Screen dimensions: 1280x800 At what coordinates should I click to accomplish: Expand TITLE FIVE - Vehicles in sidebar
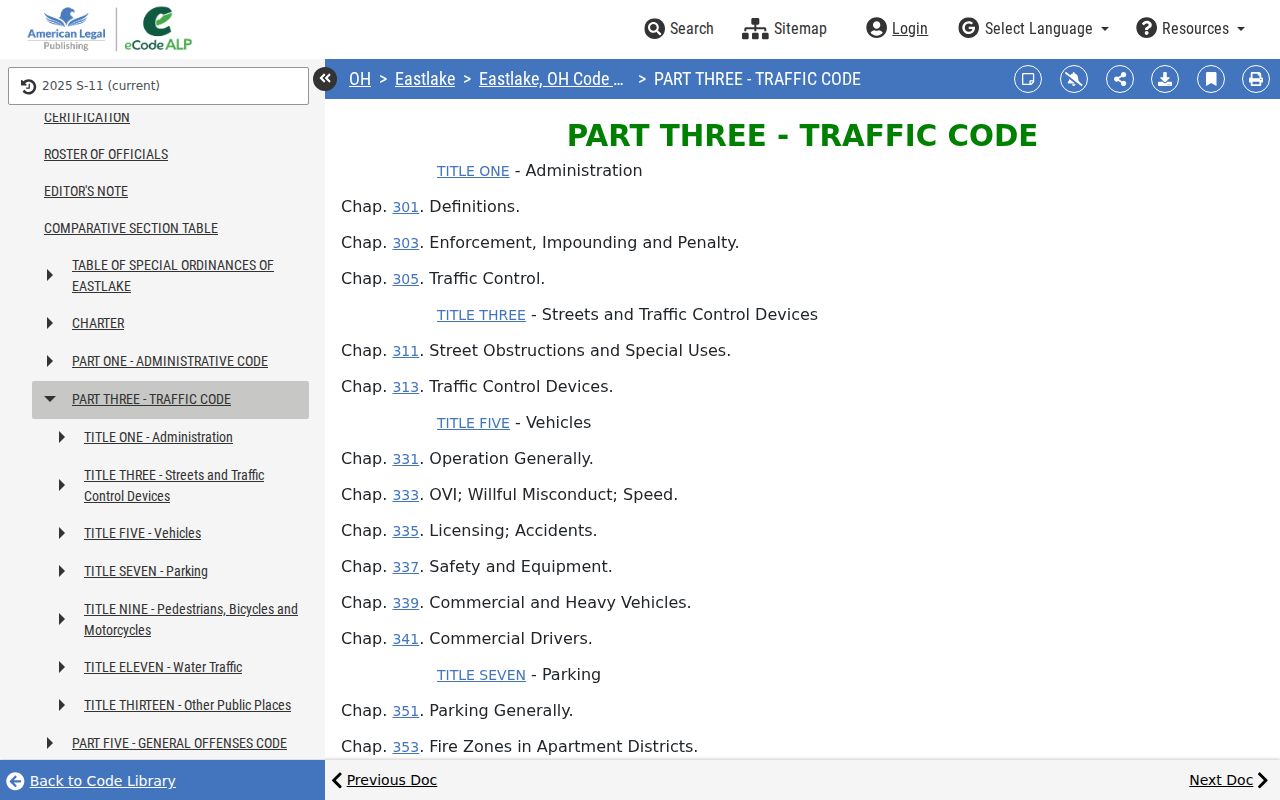tap(62, 533)
